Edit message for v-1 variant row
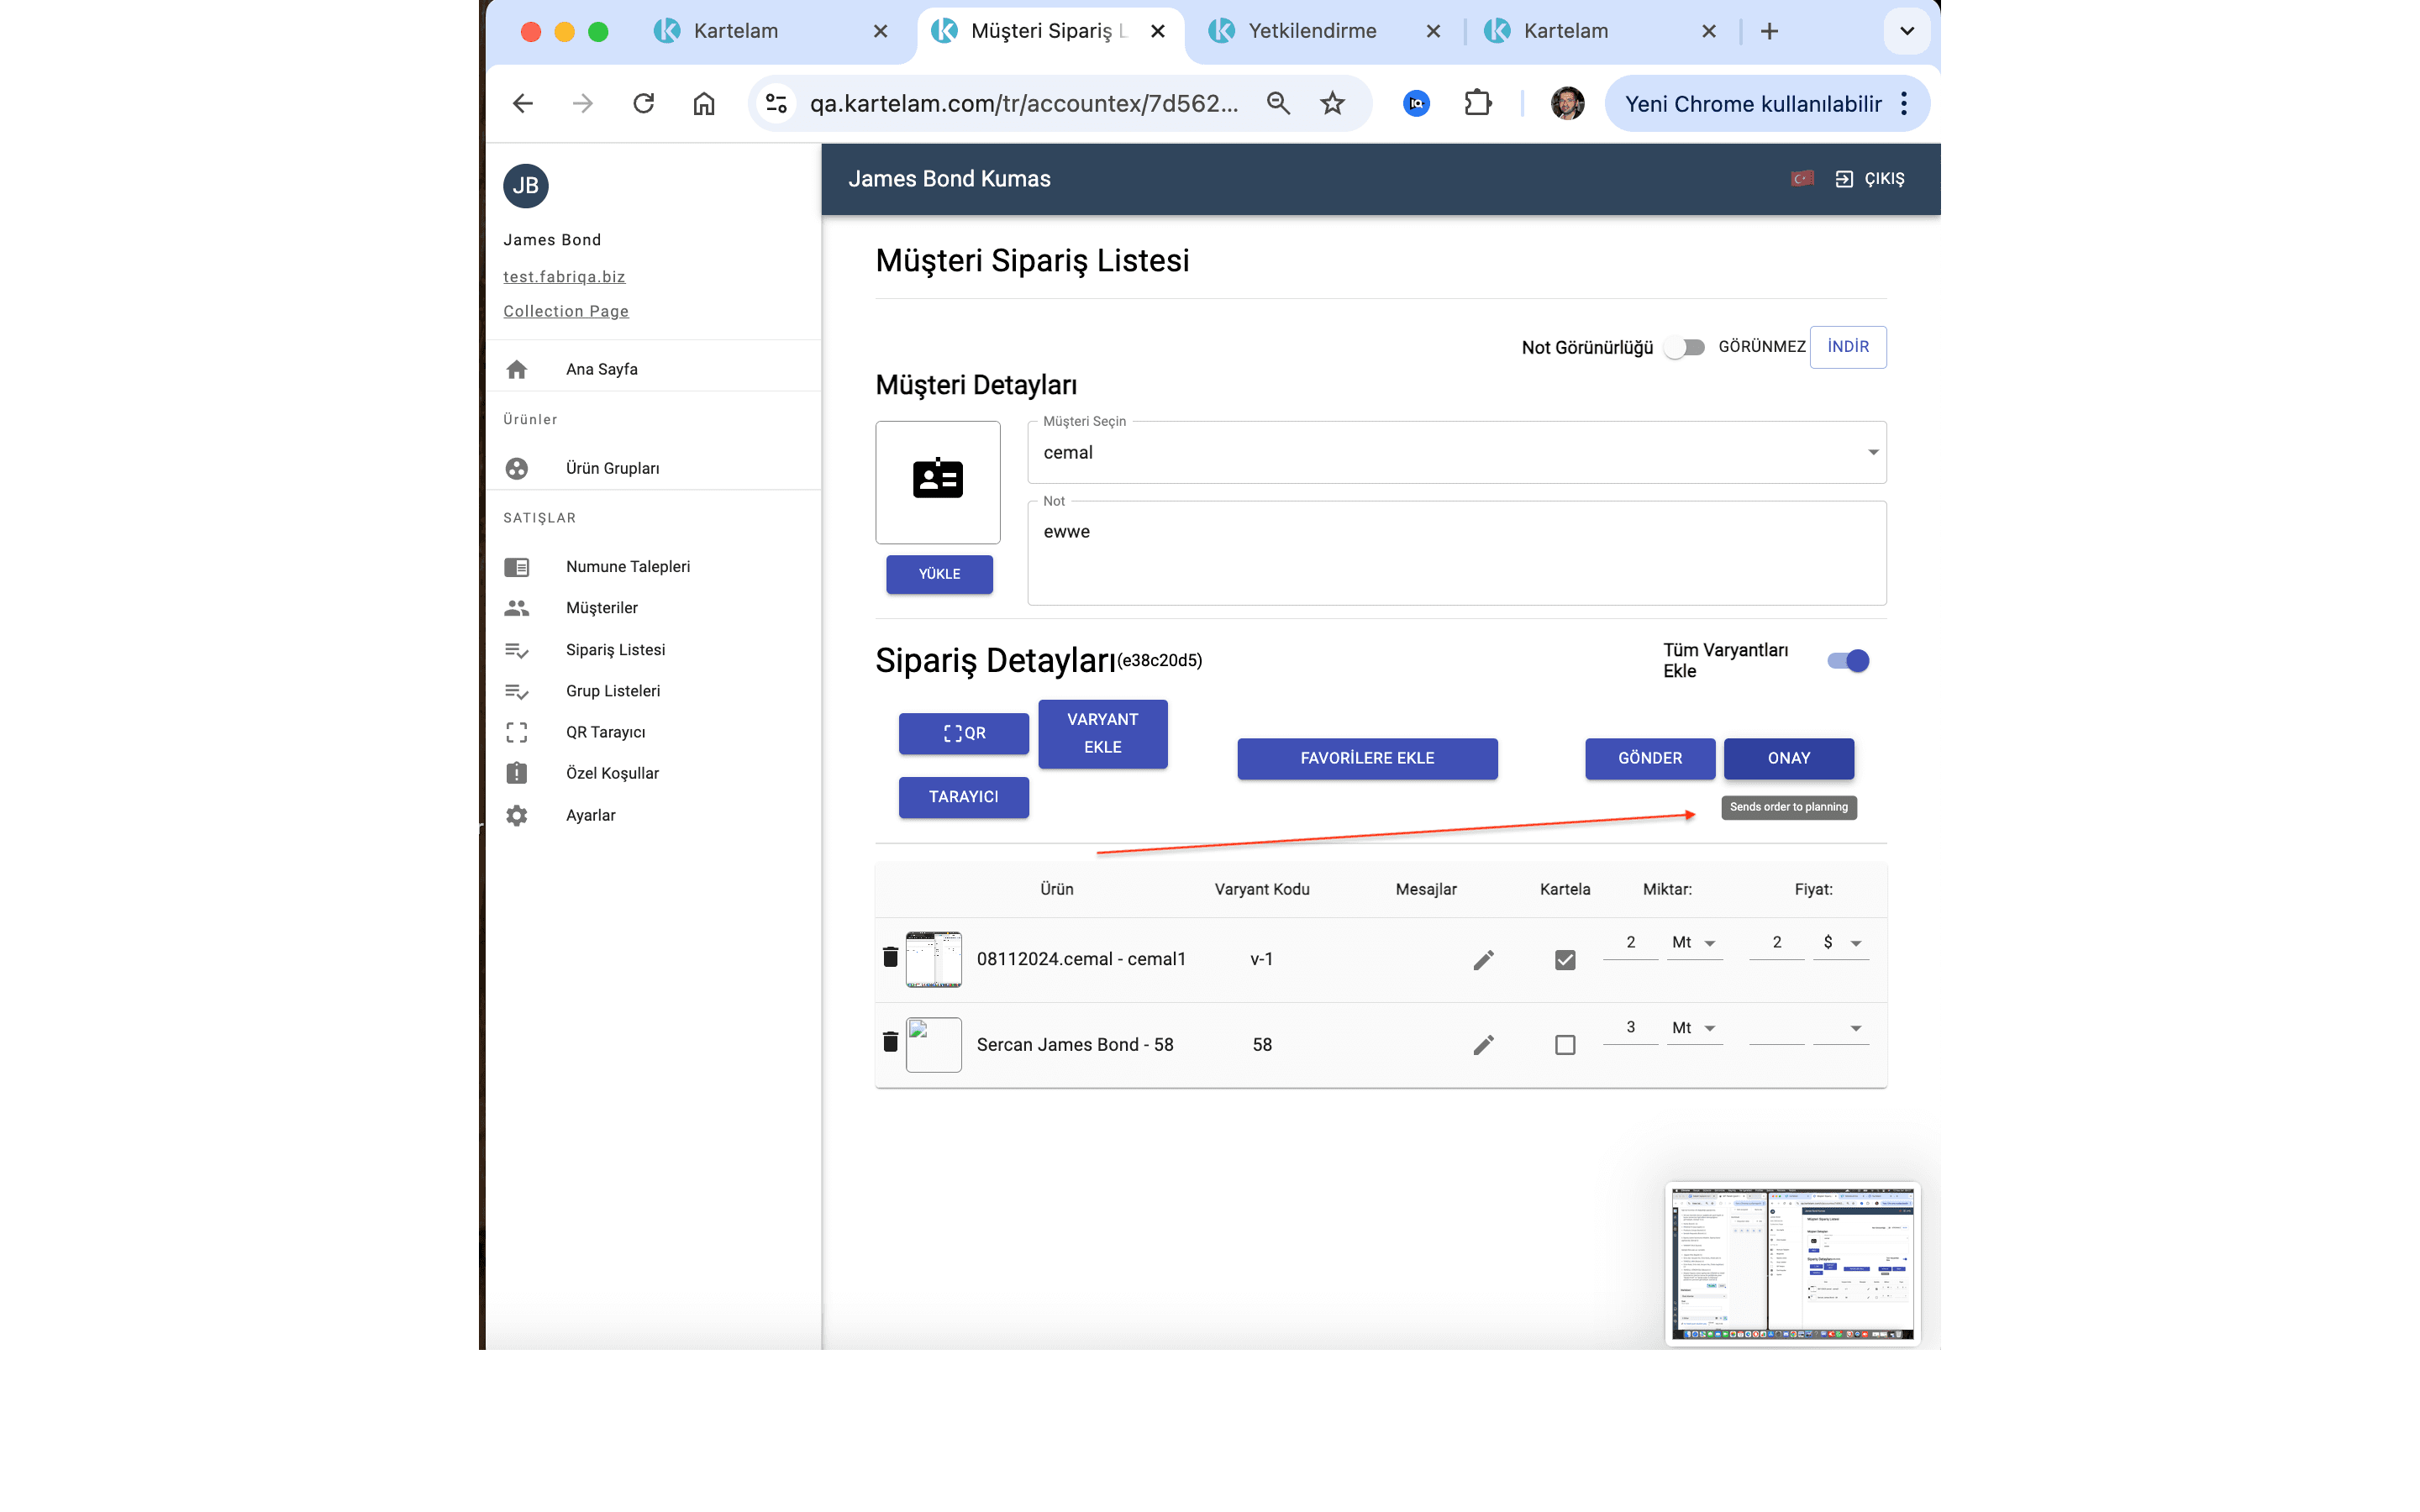Image resolution: width=2420 pixels, height=1512 pixels. 1483,959
